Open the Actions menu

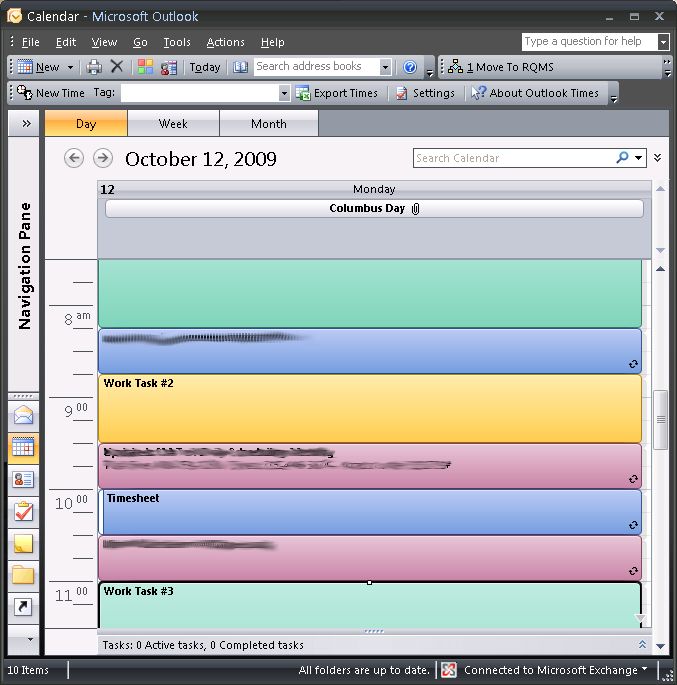click(225, 42)
